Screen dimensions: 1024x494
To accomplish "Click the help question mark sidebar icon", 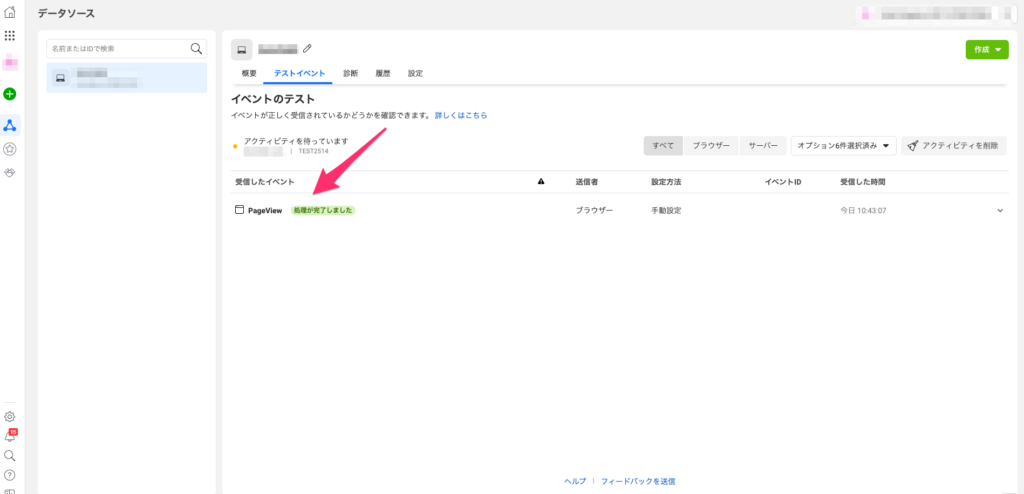I will tap(10, 474).
